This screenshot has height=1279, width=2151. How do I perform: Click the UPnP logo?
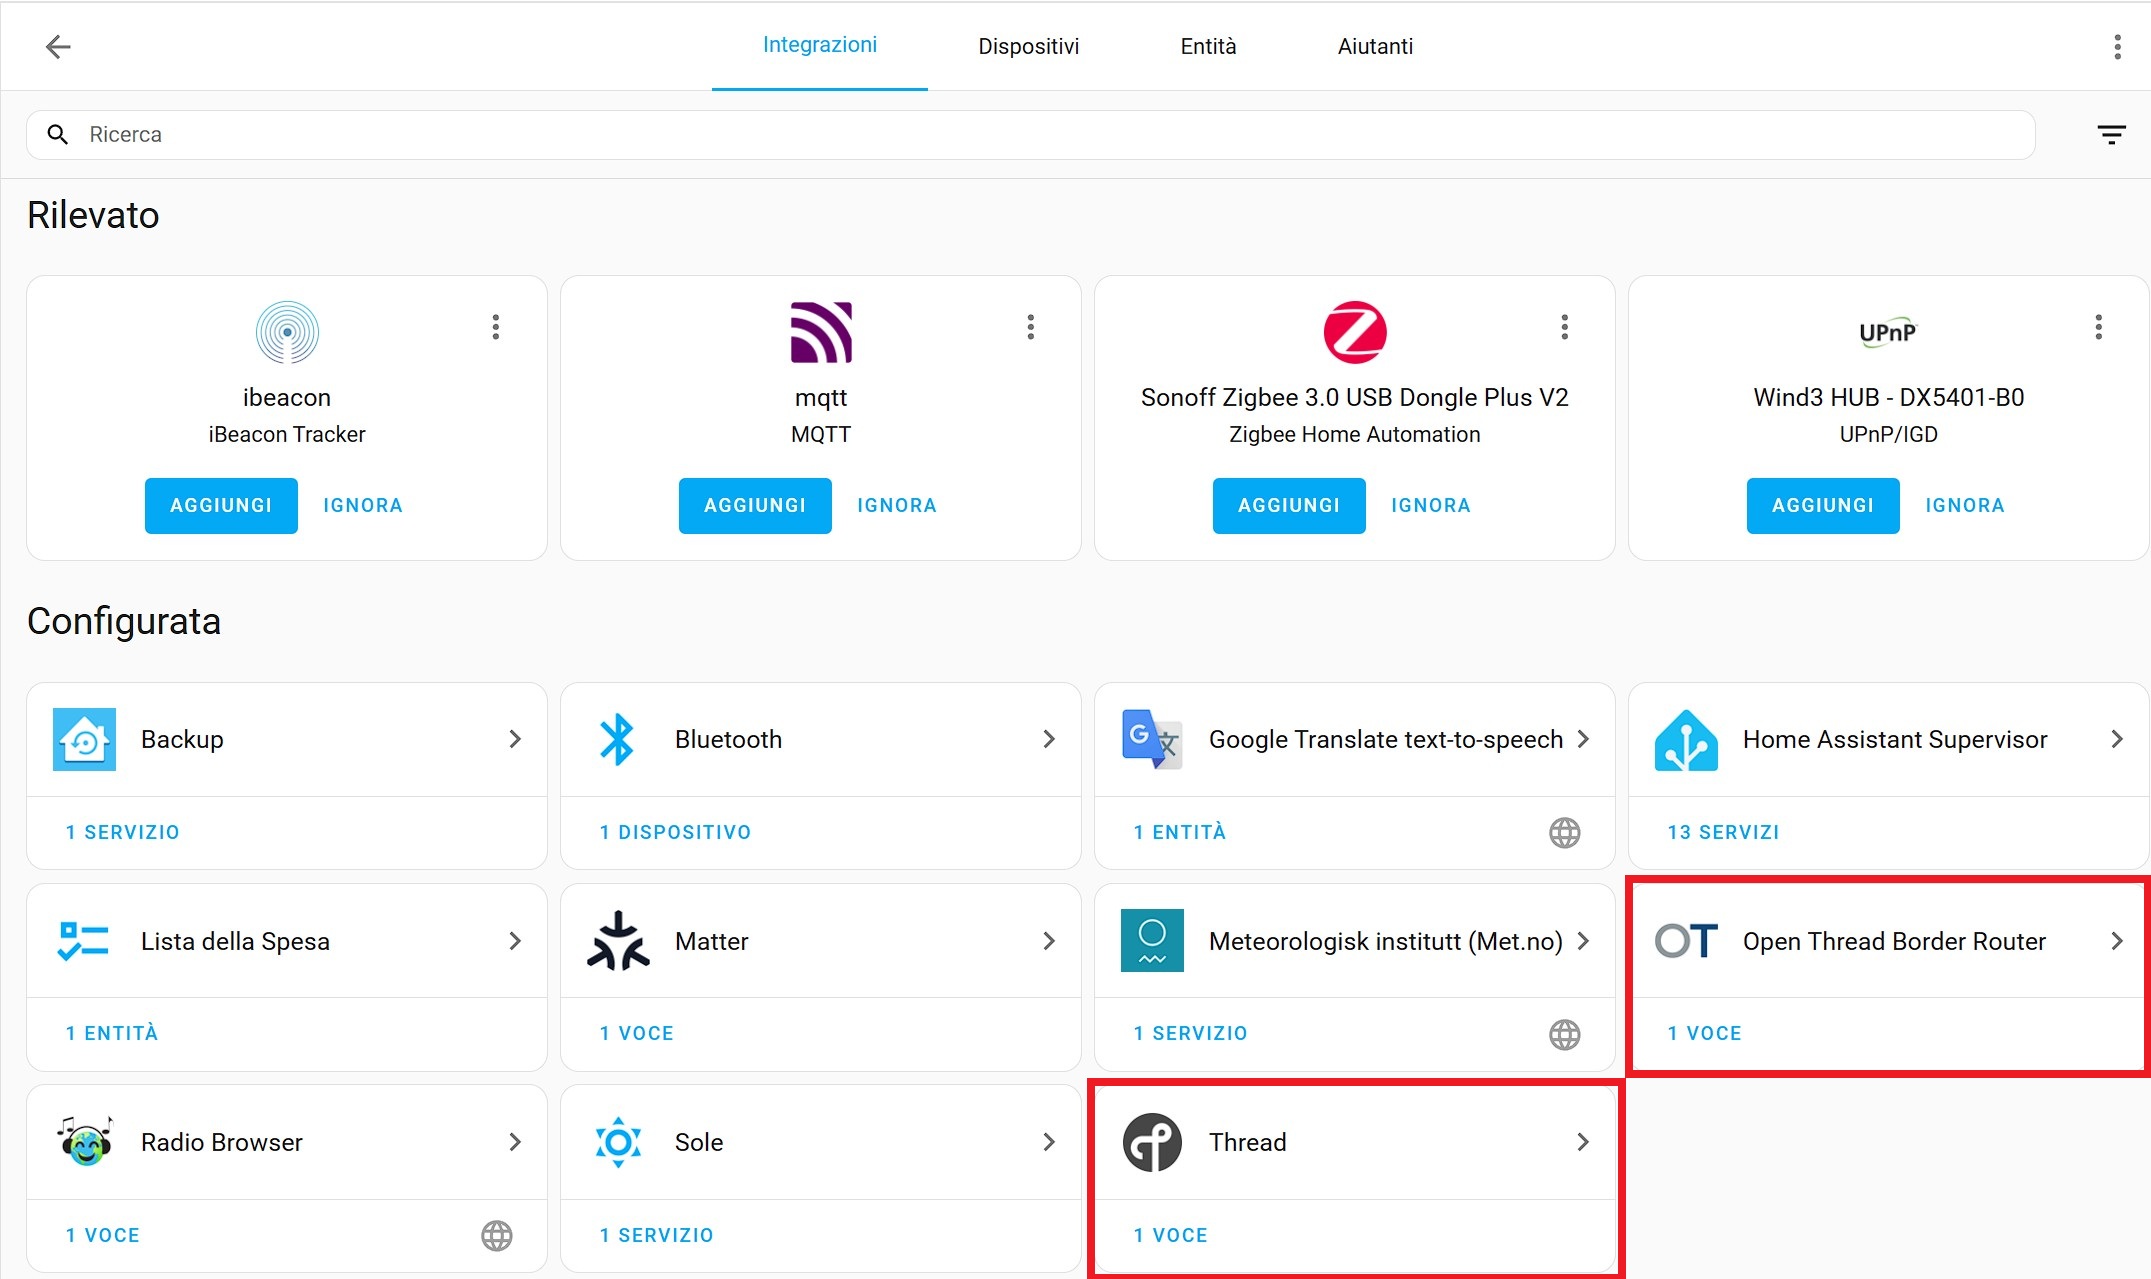tap(1888, 332)
